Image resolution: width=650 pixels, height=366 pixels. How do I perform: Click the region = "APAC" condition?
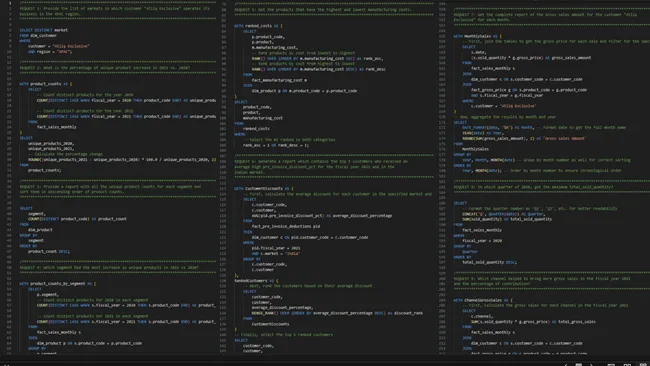pyautogui.click(x=50, y=52)
